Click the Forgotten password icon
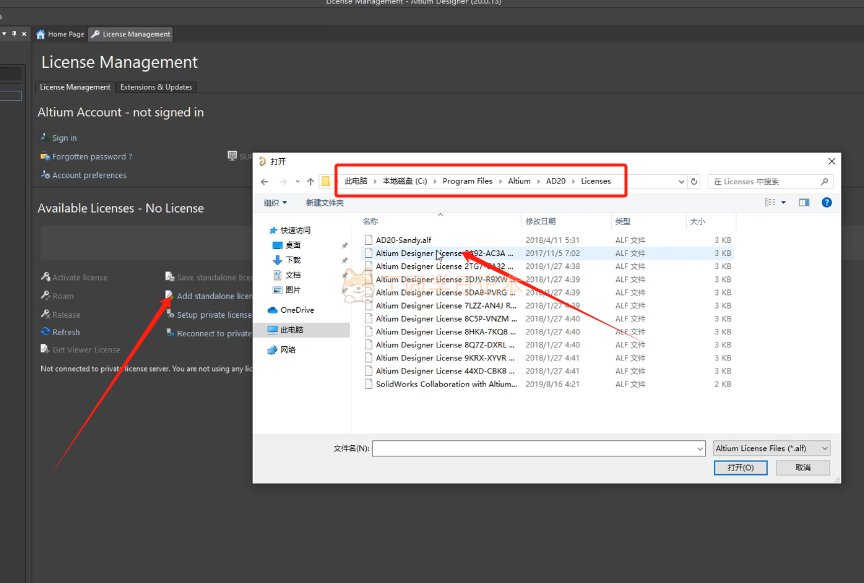 [x=44, y=157]
